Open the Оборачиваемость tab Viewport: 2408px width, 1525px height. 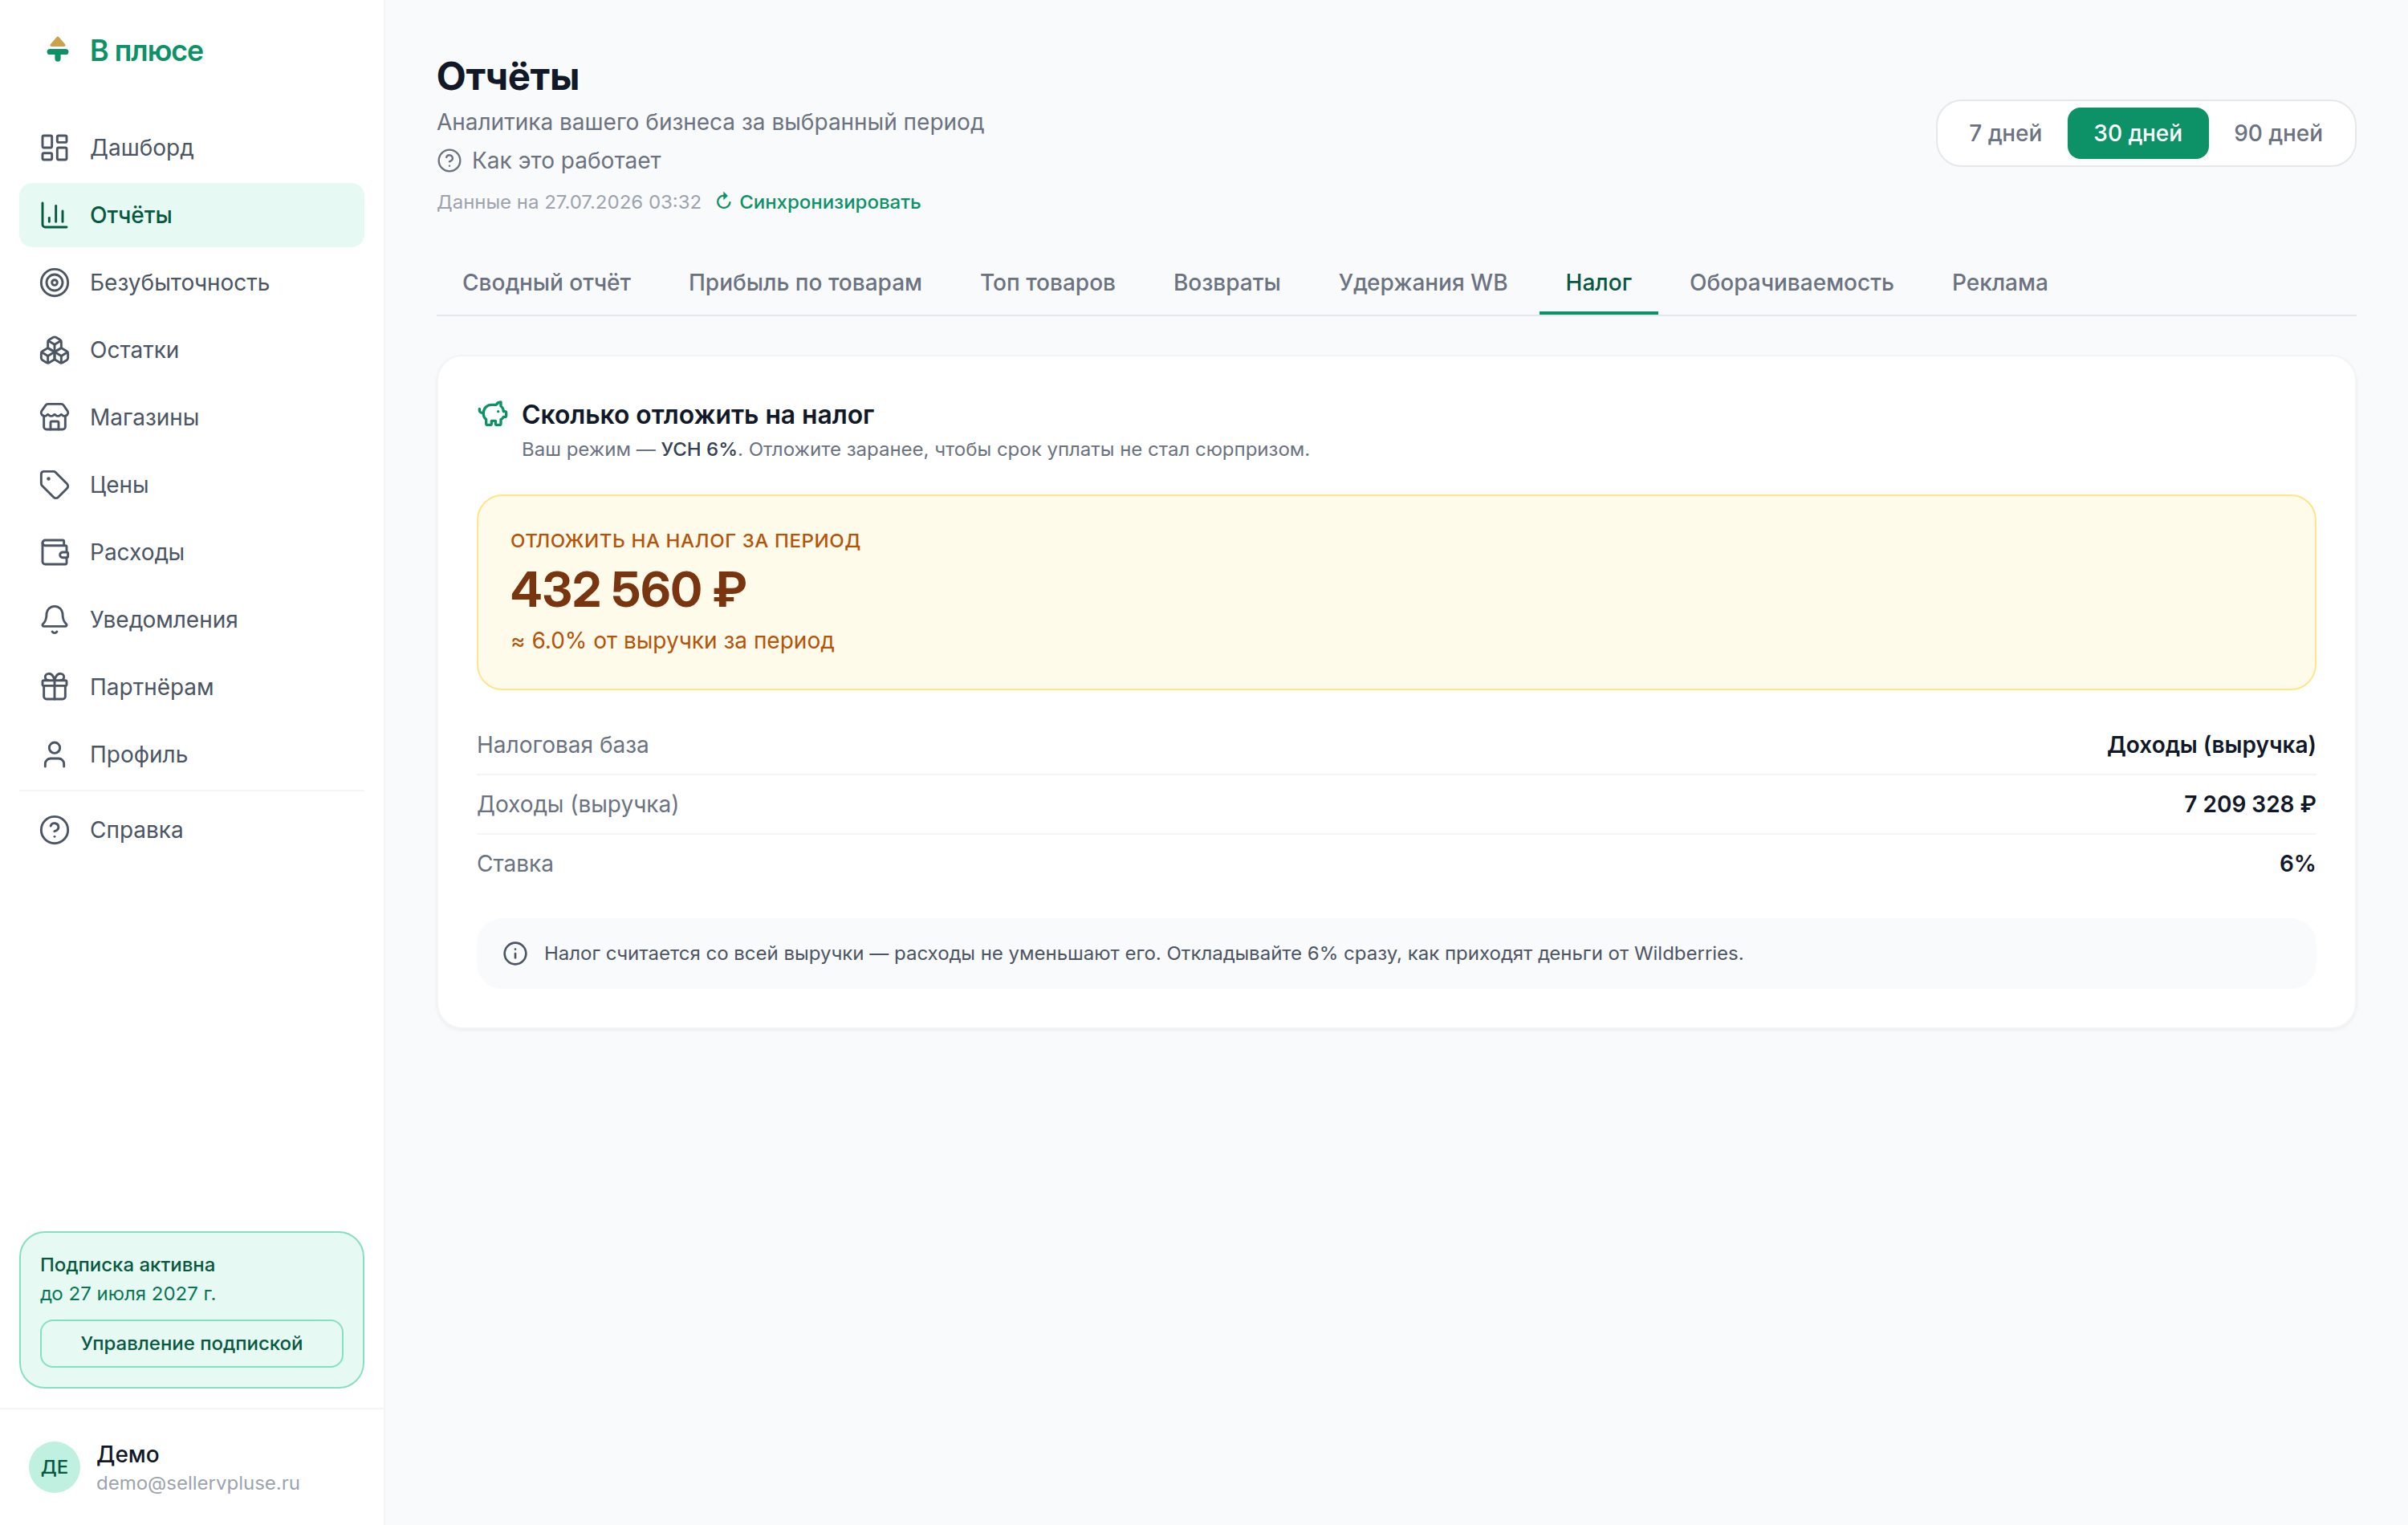(x=1791, y=283)
